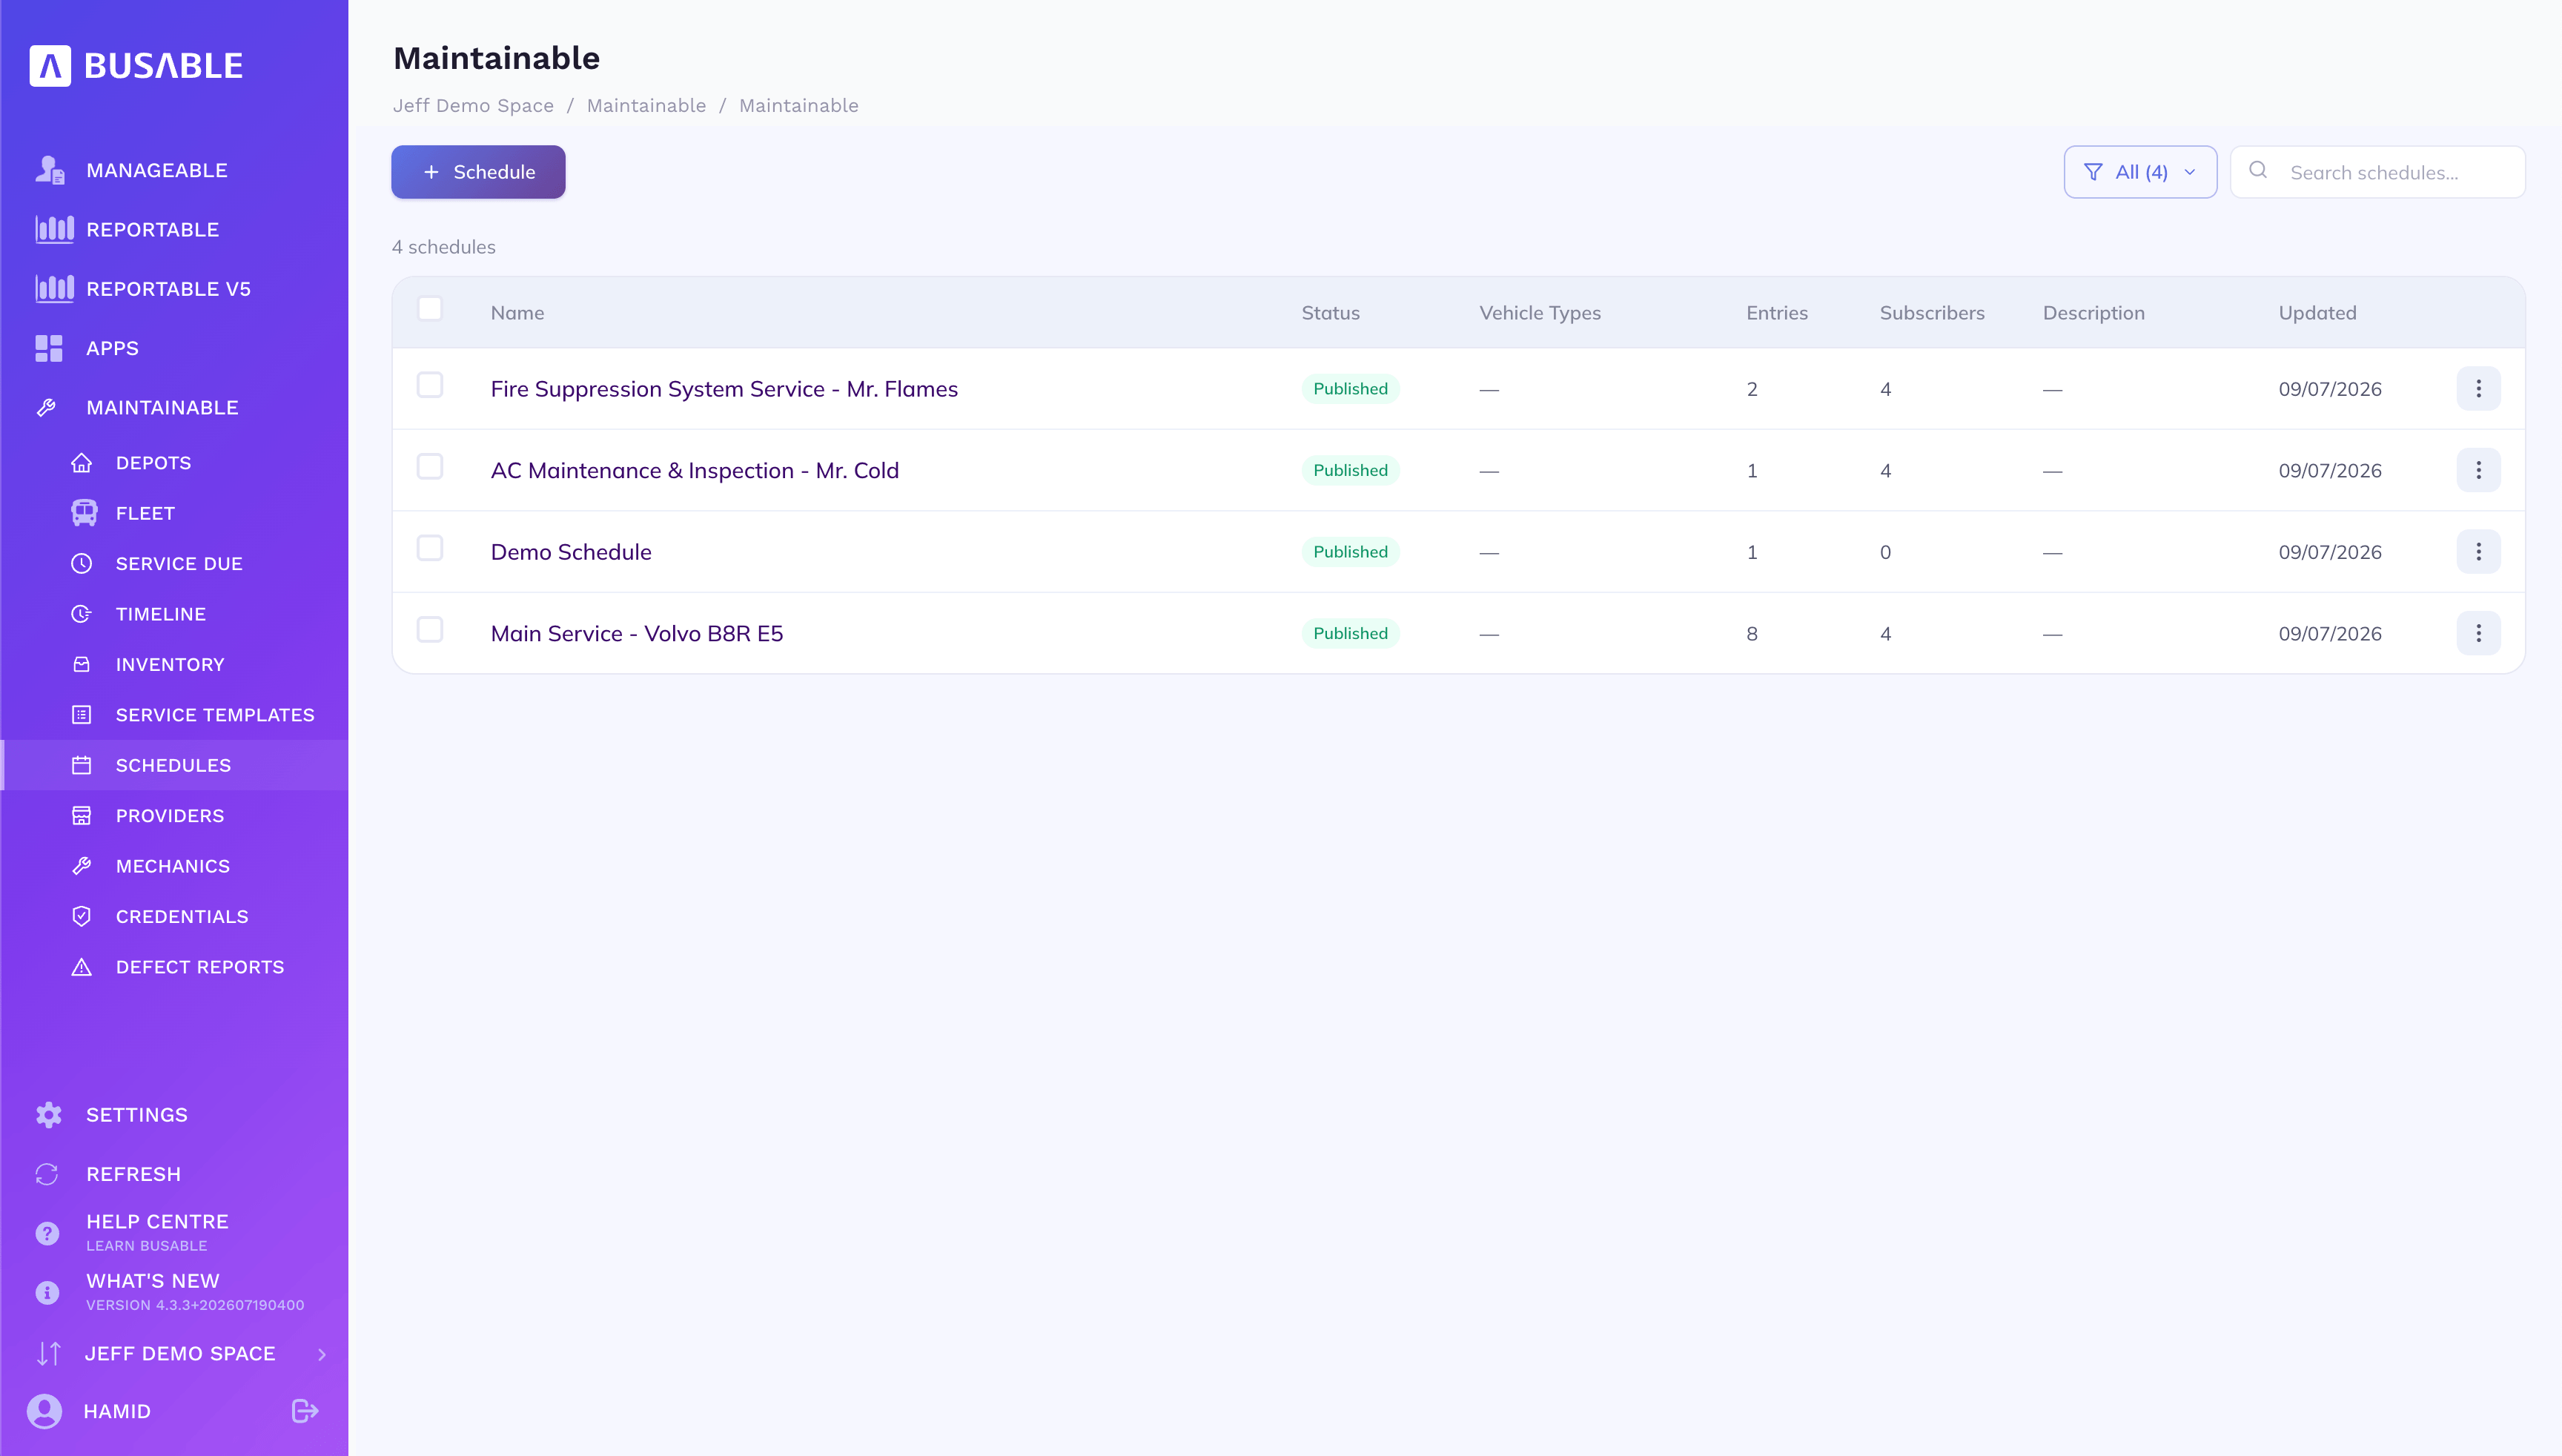
Task: Click the search magnifier icon
Action: coord(2258,170)
